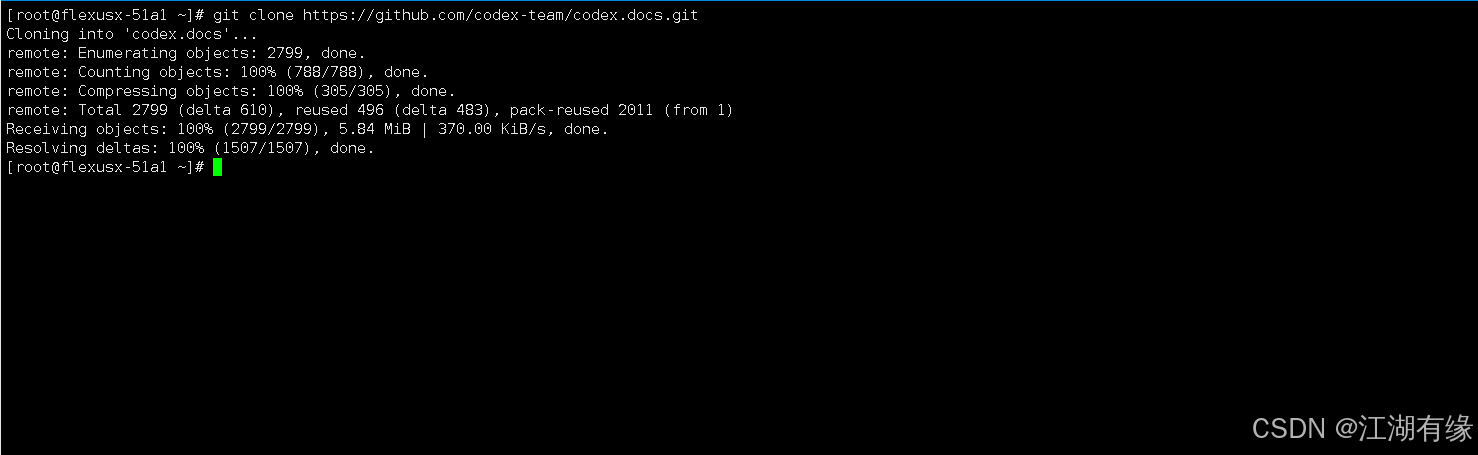This screenshot has height=455, width=1478.
Task: Click the 'reused 496 (delta 483)' text
Action: (397, 110)
